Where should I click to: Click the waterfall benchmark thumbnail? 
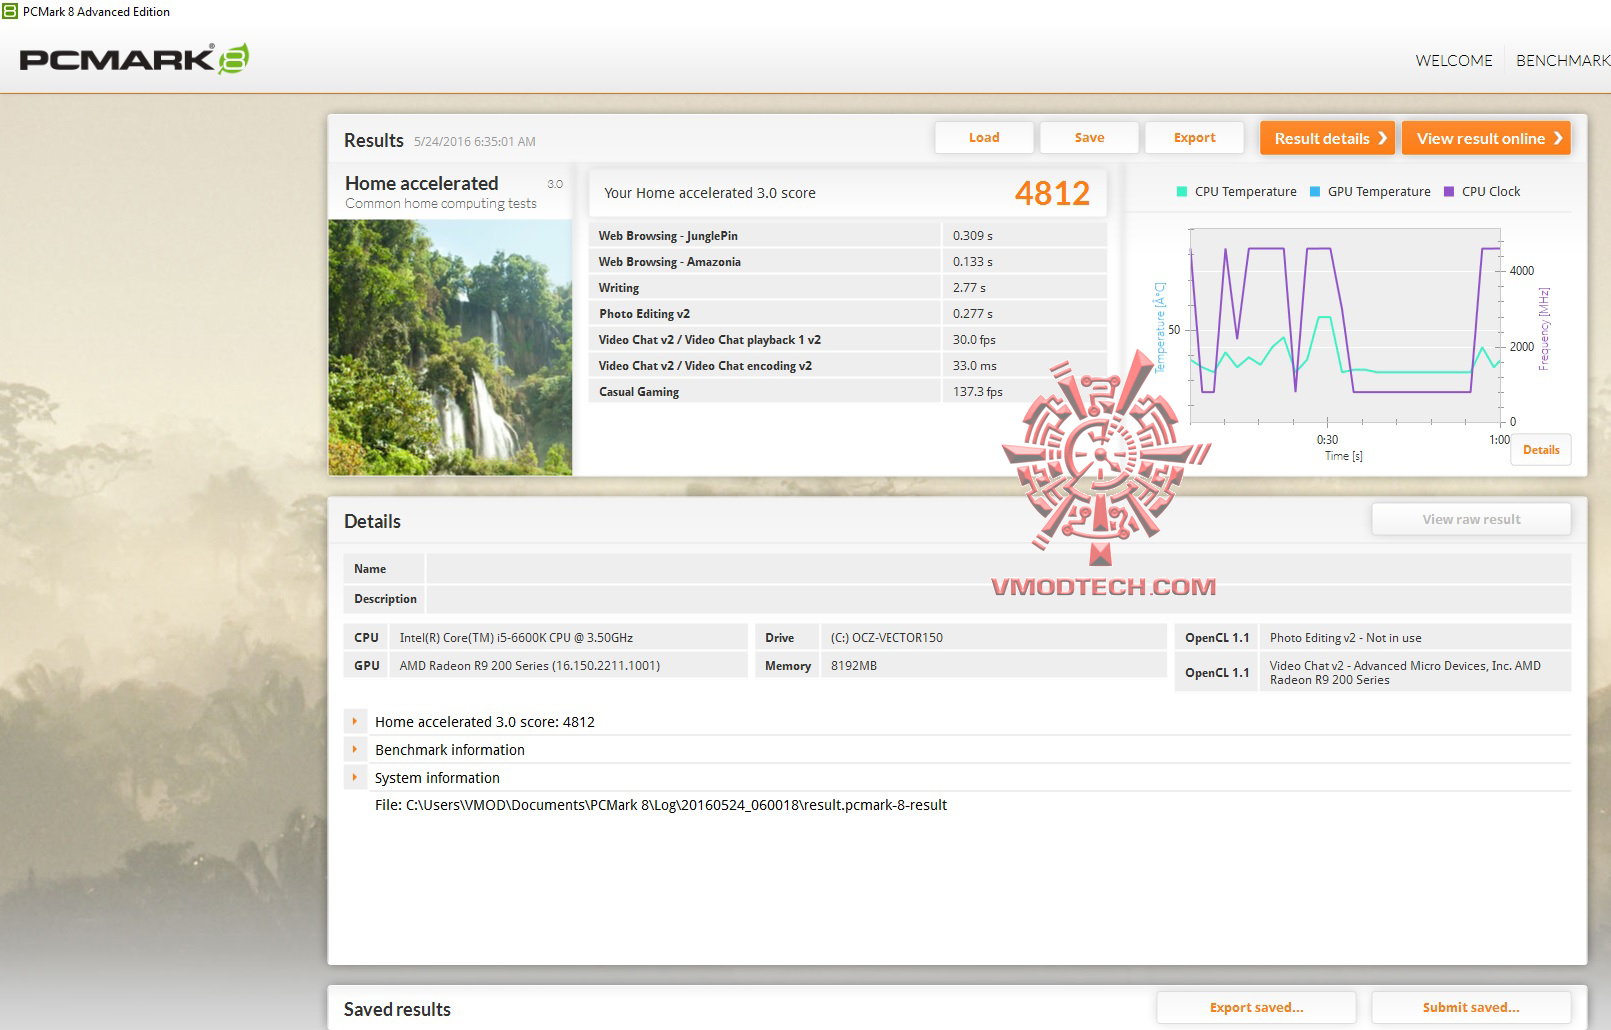450,347
